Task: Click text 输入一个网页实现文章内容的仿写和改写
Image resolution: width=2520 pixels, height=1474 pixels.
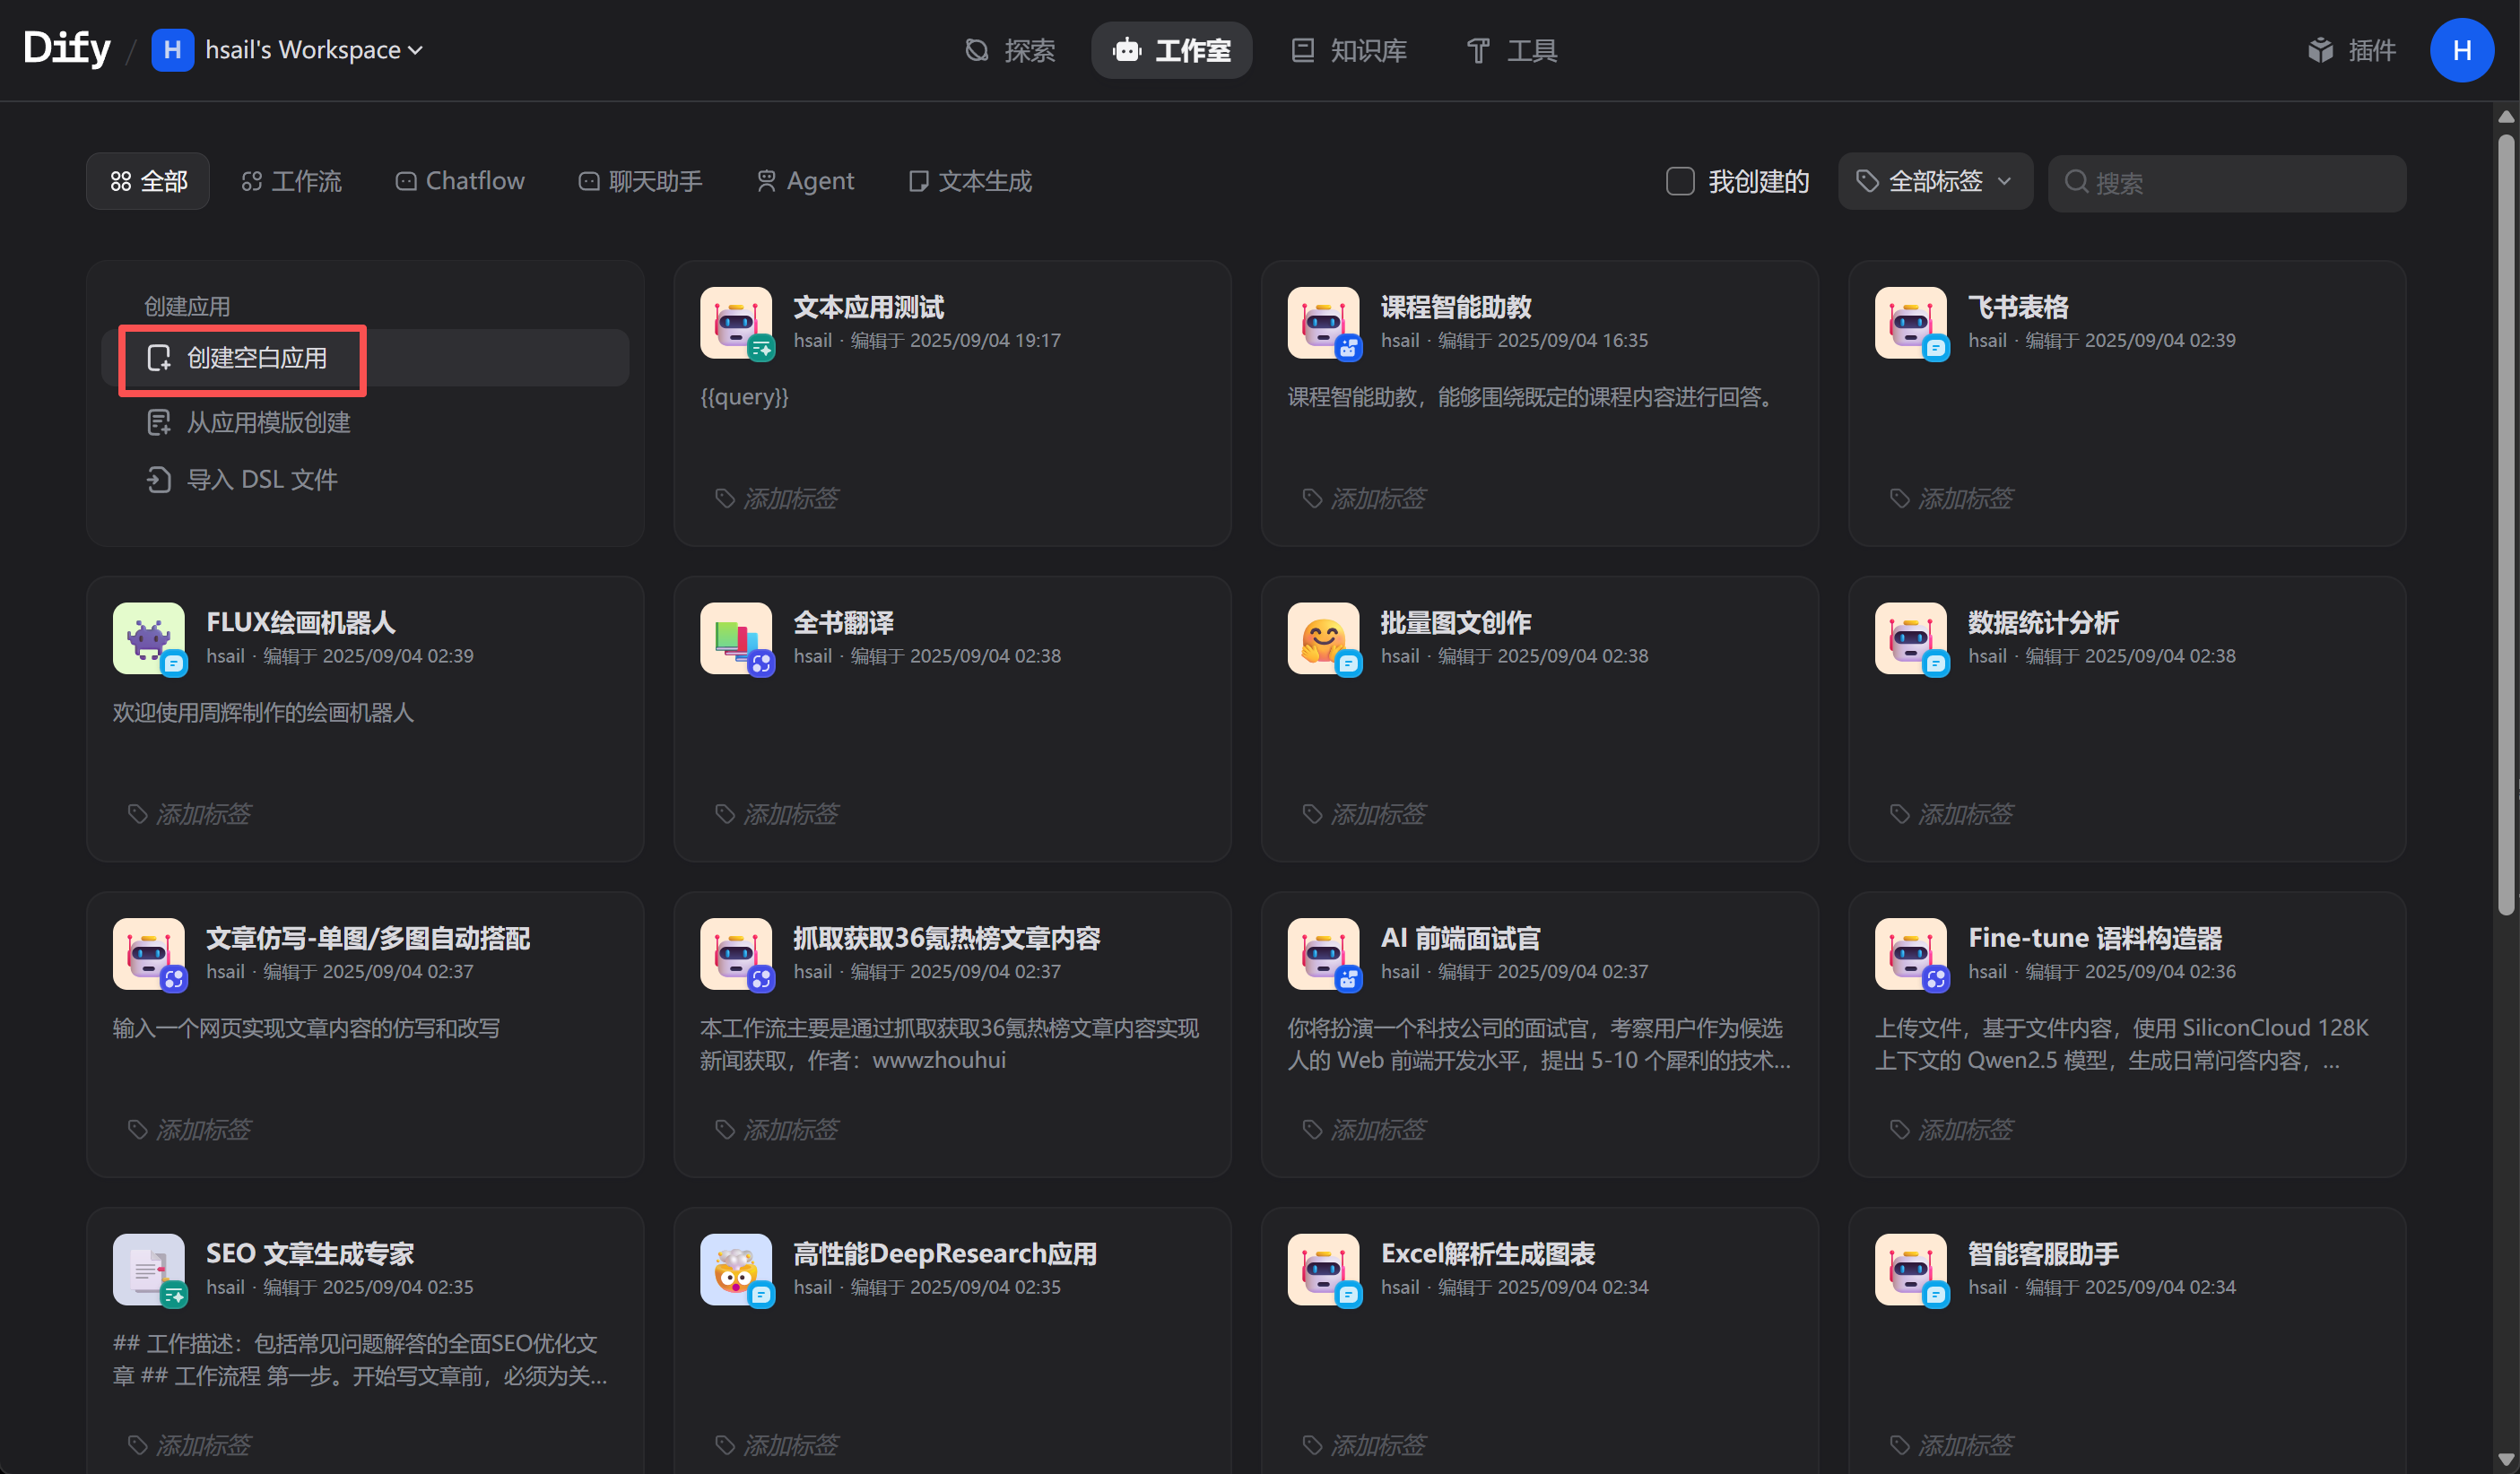Action: (306, 1028)
